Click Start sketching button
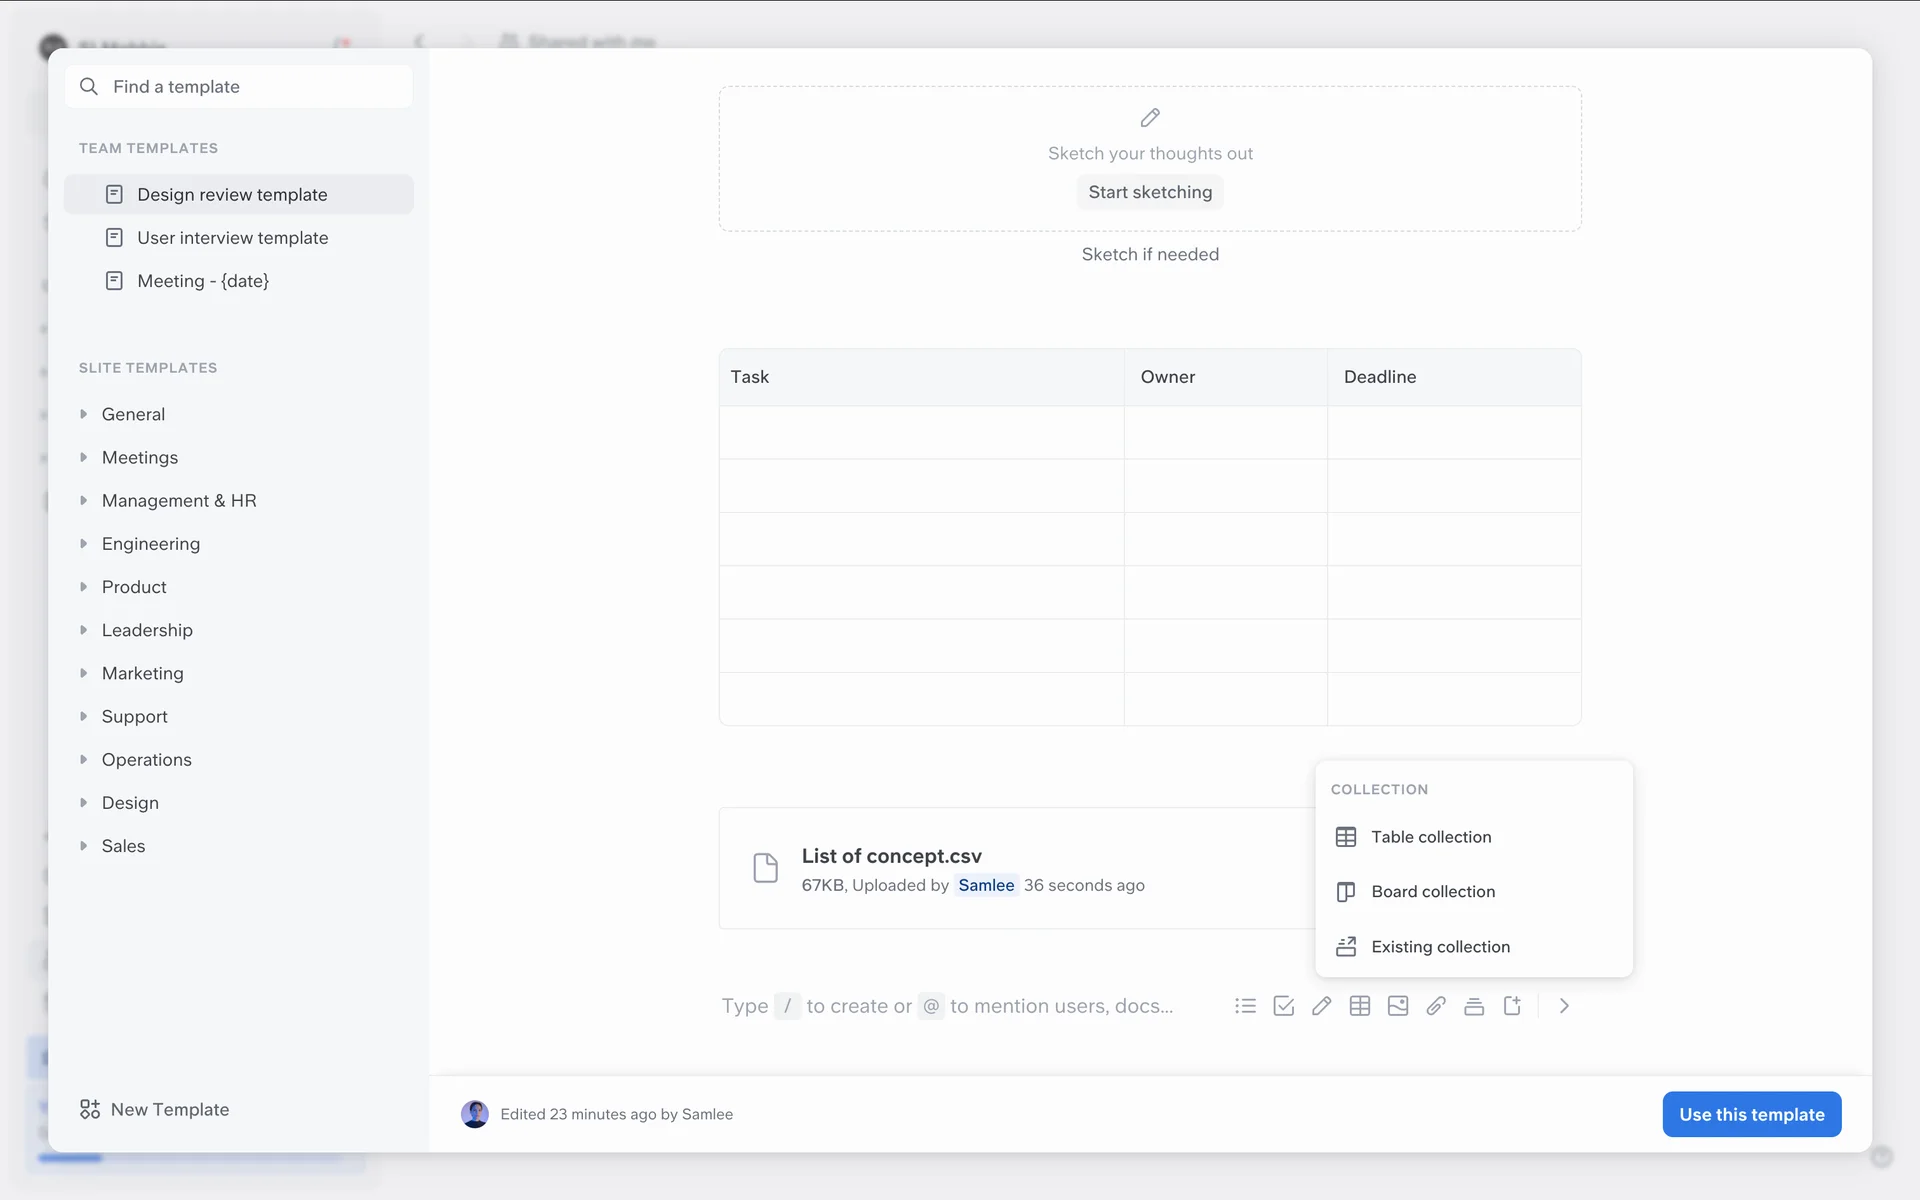 (1150, 192)
